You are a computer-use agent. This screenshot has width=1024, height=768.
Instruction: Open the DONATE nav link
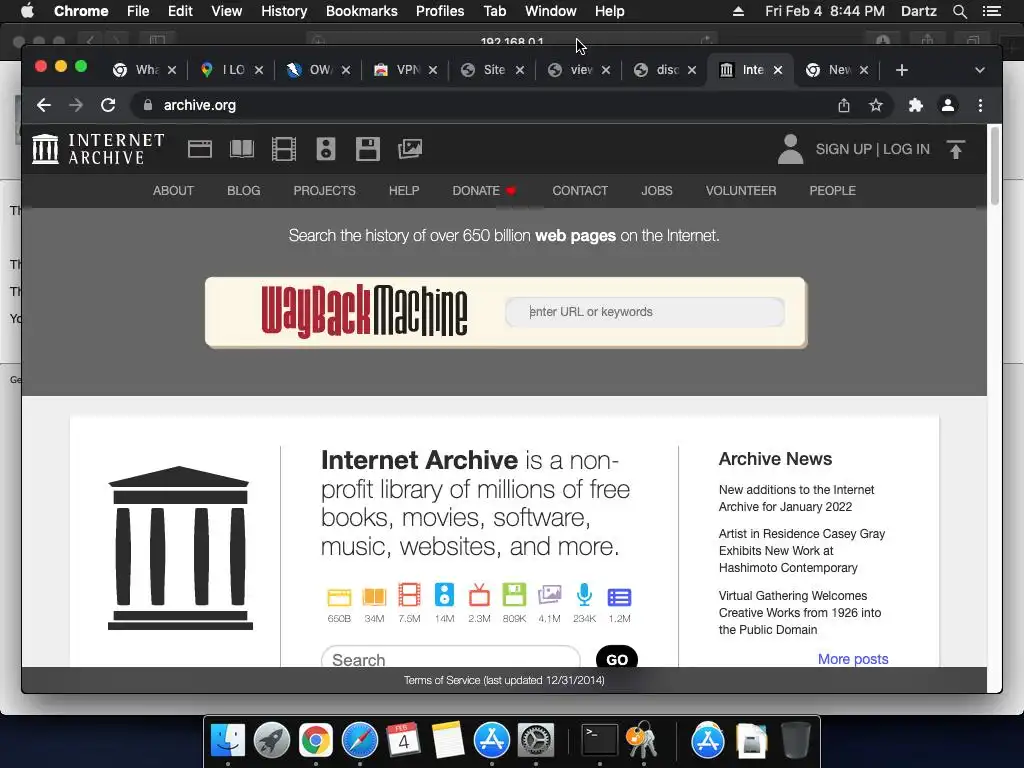click(x=484, y=191)
